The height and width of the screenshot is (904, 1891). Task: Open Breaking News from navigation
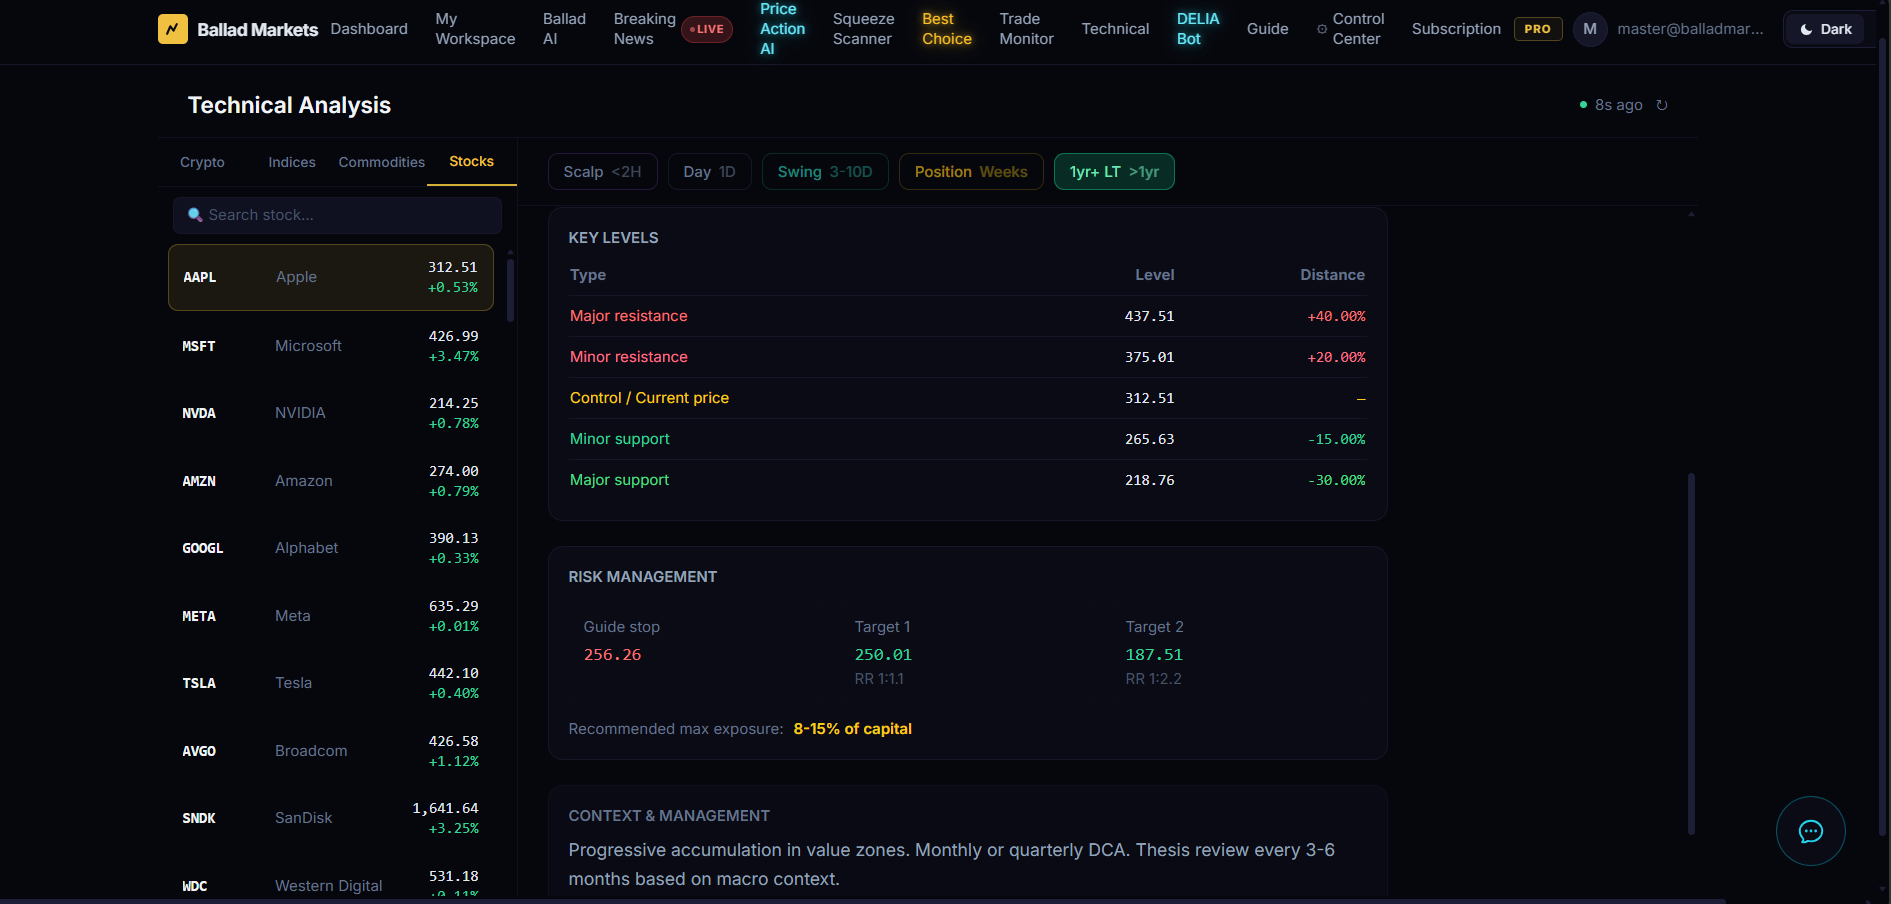(x=644, y=29)
